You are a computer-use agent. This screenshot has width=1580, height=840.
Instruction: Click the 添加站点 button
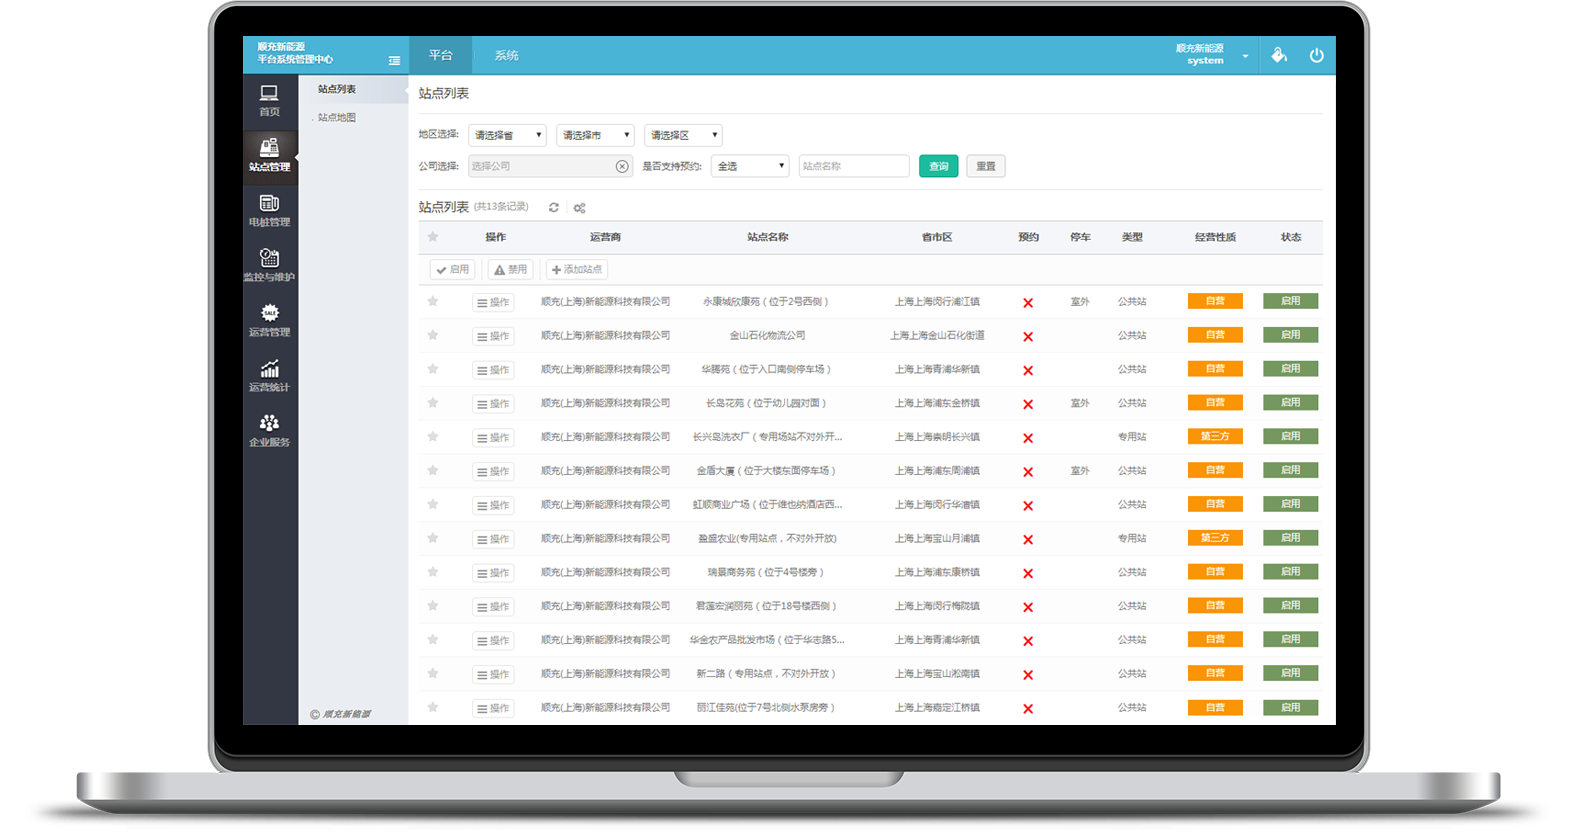click(x=577, y=270)
